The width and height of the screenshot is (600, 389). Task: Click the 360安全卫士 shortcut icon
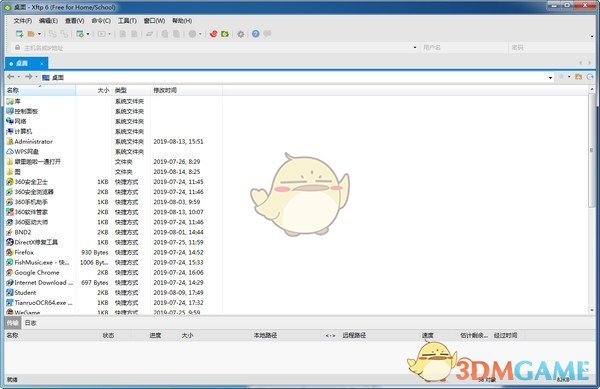[10, 182]
